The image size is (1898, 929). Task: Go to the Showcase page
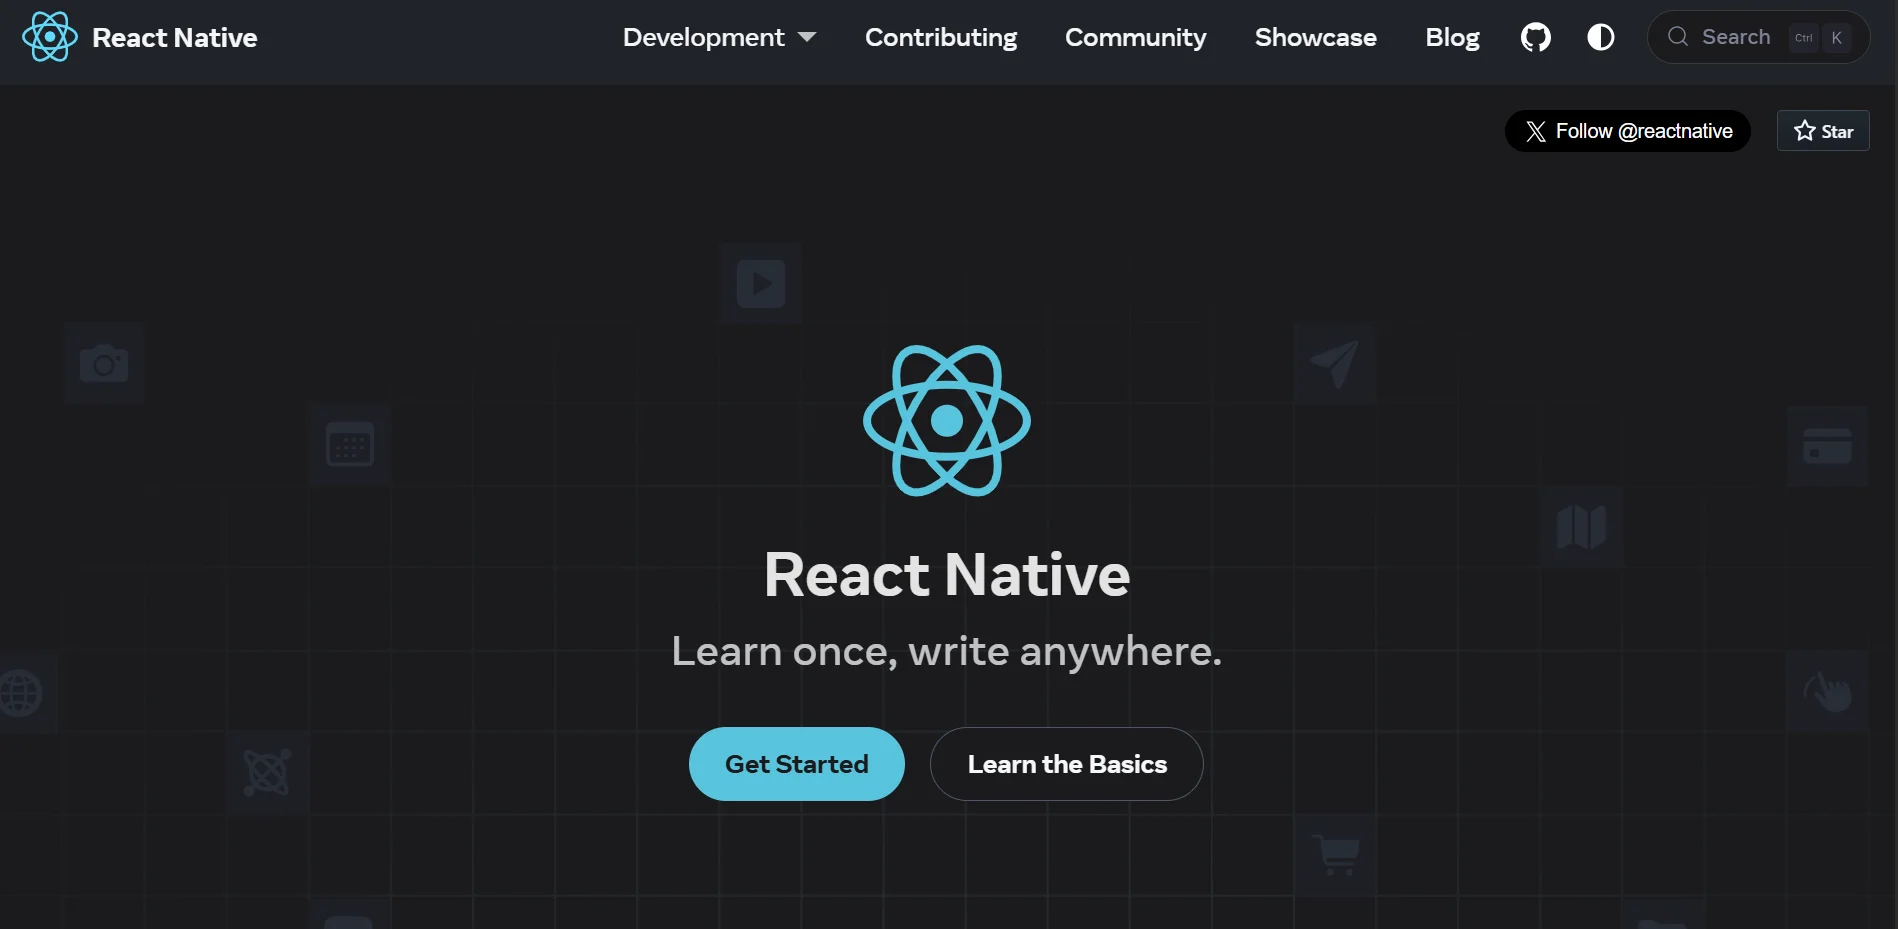click(x=1315, y=37)
